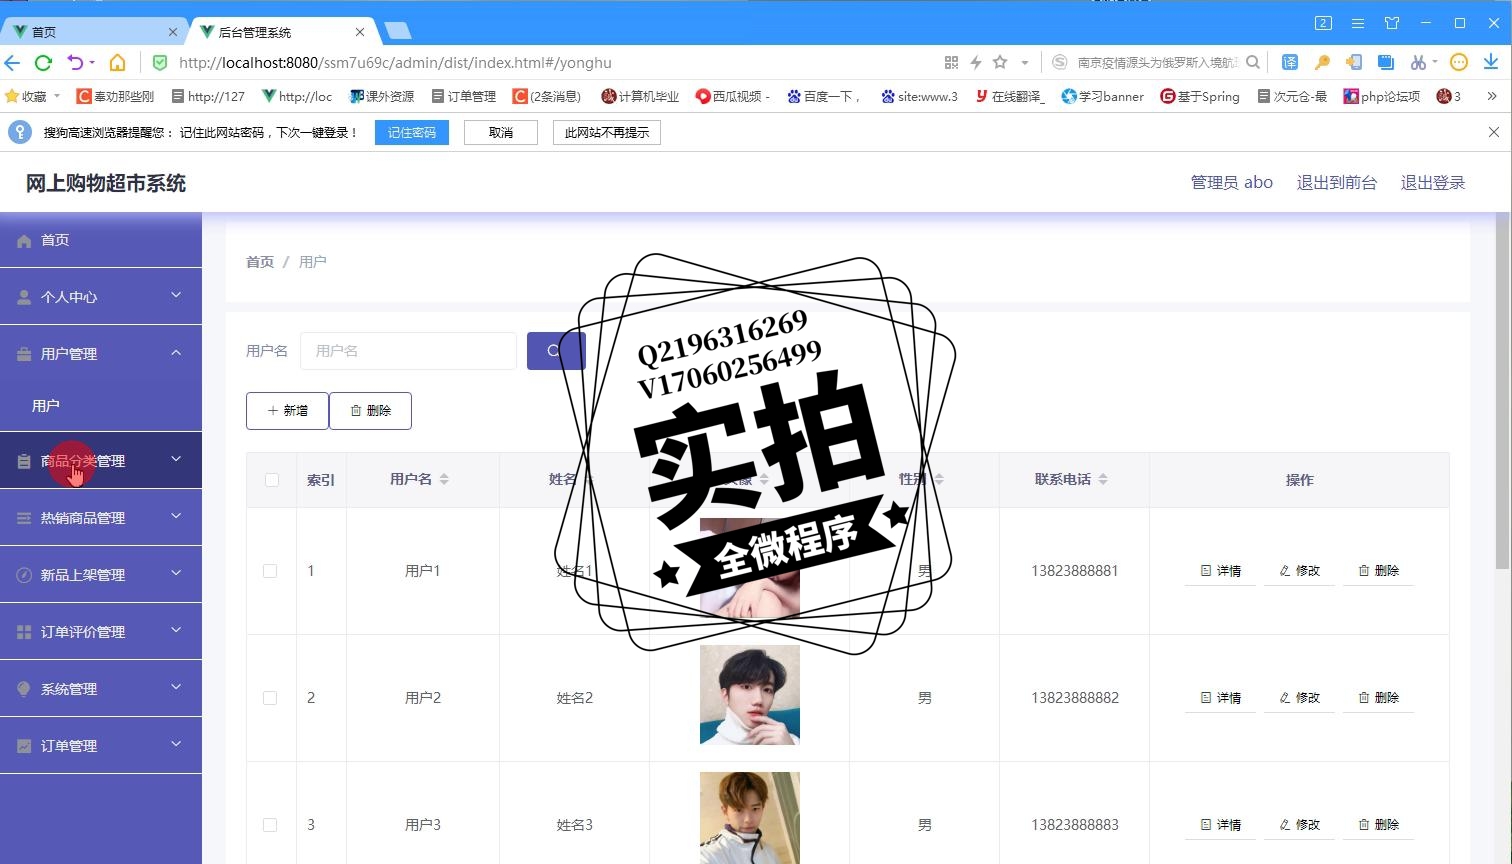Click the page vertical scrollbar
The image size is (1512, 864).
[x=1503, y=392]
